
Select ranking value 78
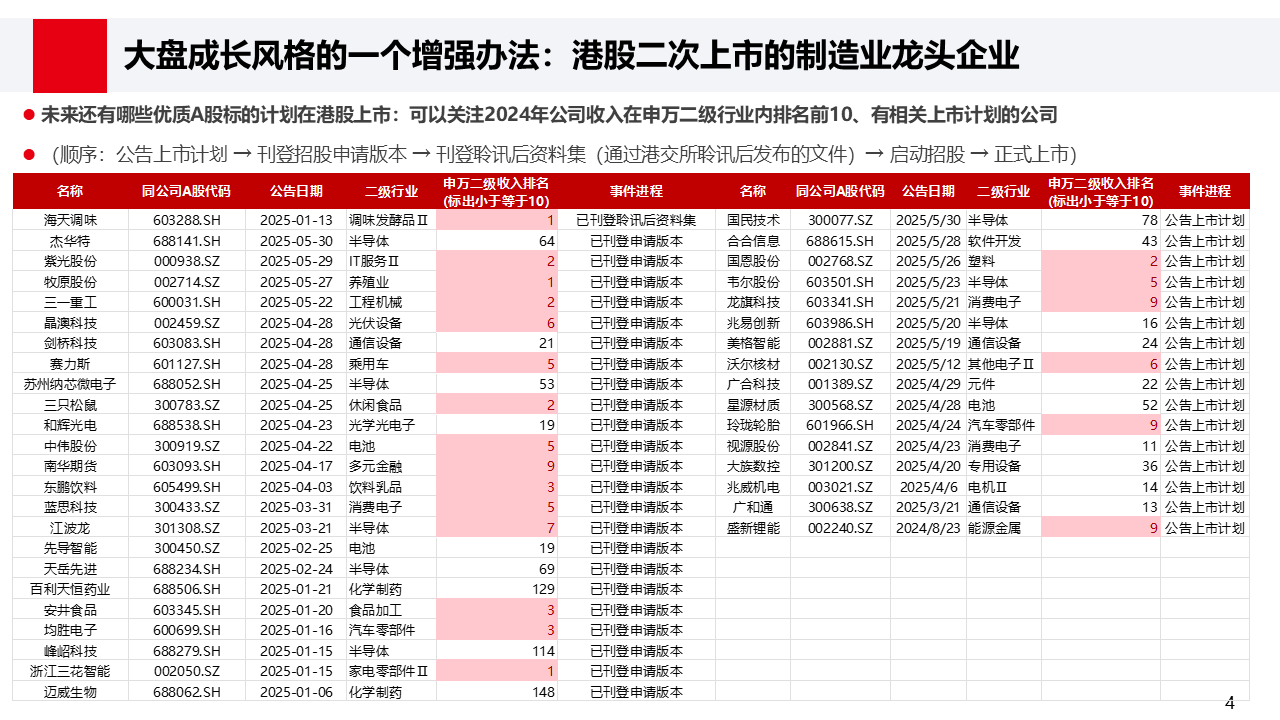click(1149, 220)
